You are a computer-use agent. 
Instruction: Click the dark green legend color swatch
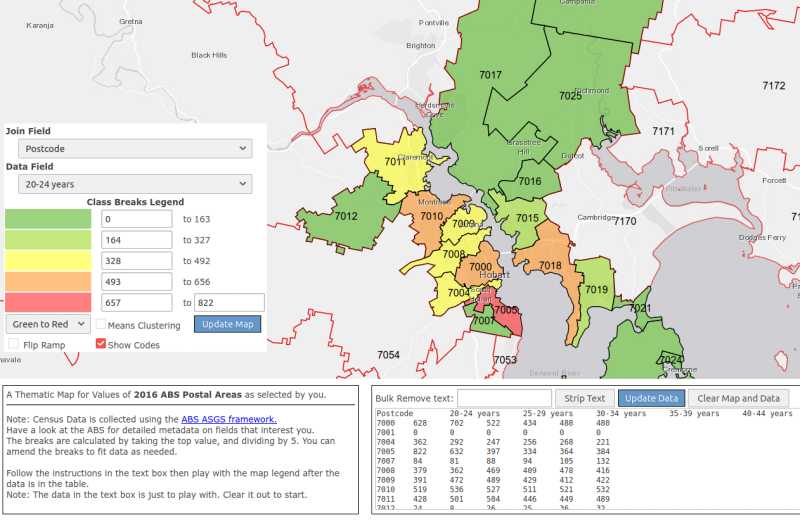pyautogui.click(x=49, y=218)
